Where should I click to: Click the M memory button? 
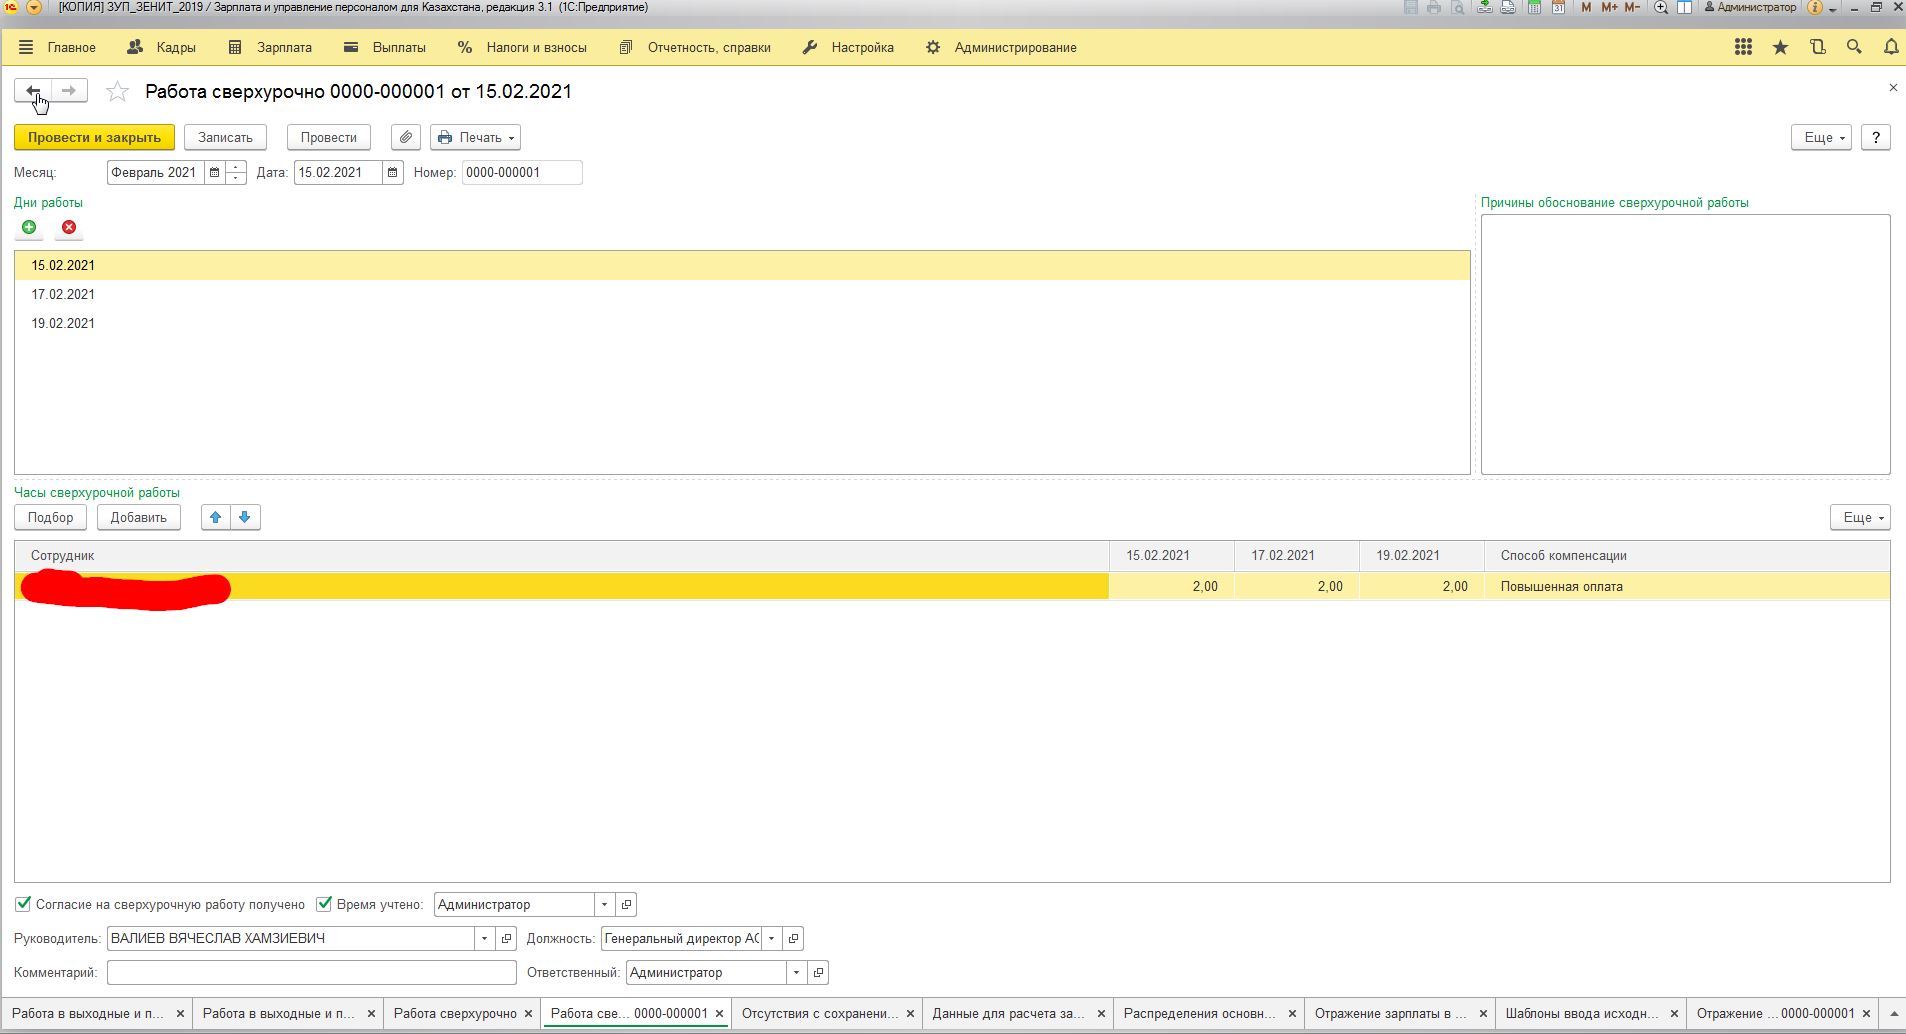coord(1586,7)
